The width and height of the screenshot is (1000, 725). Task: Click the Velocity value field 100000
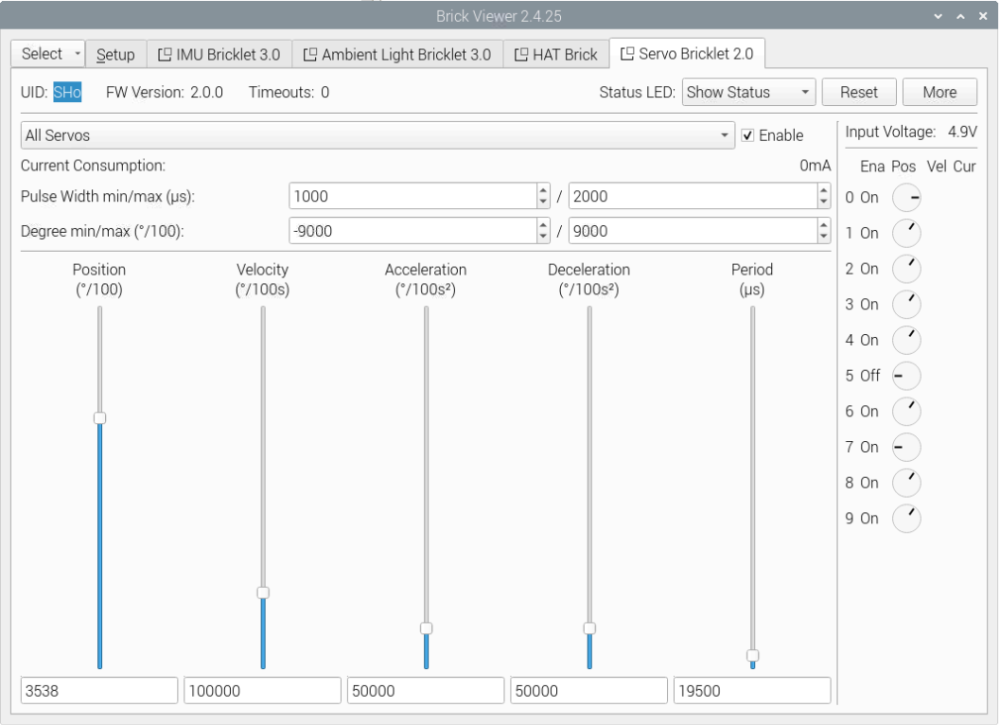(x=262, y=691)
